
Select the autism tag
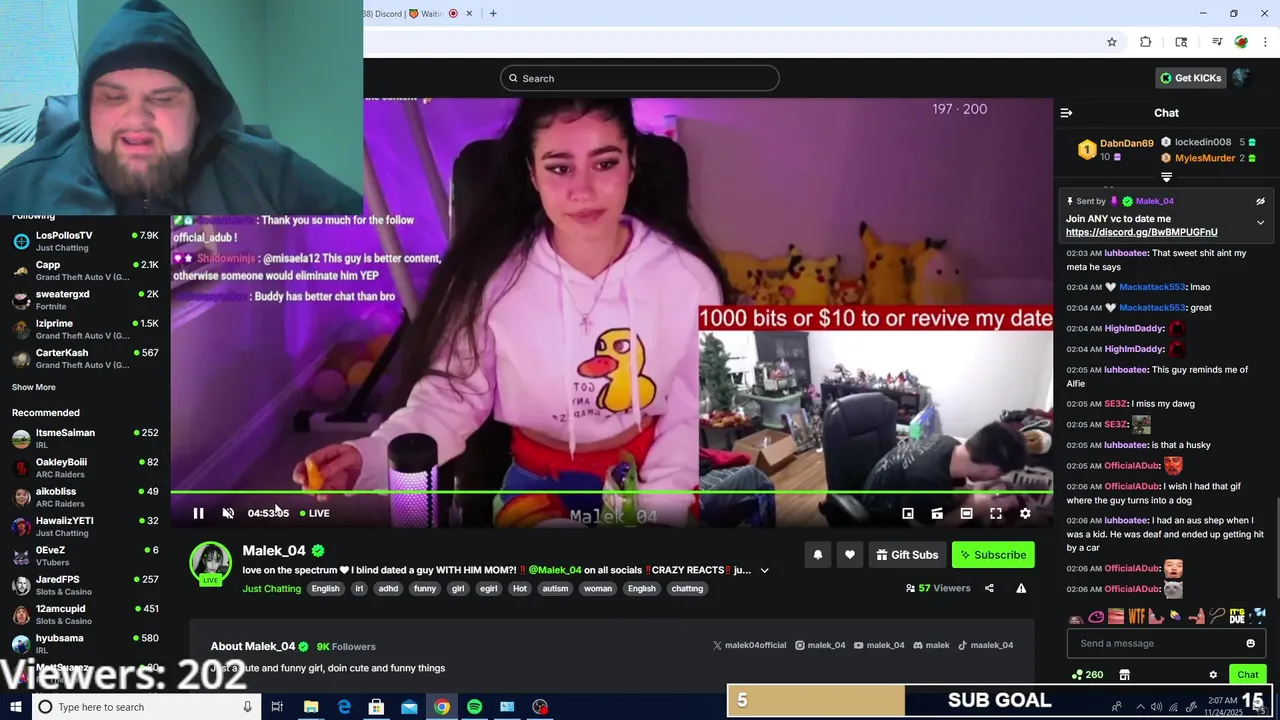[x=555, y=588]
